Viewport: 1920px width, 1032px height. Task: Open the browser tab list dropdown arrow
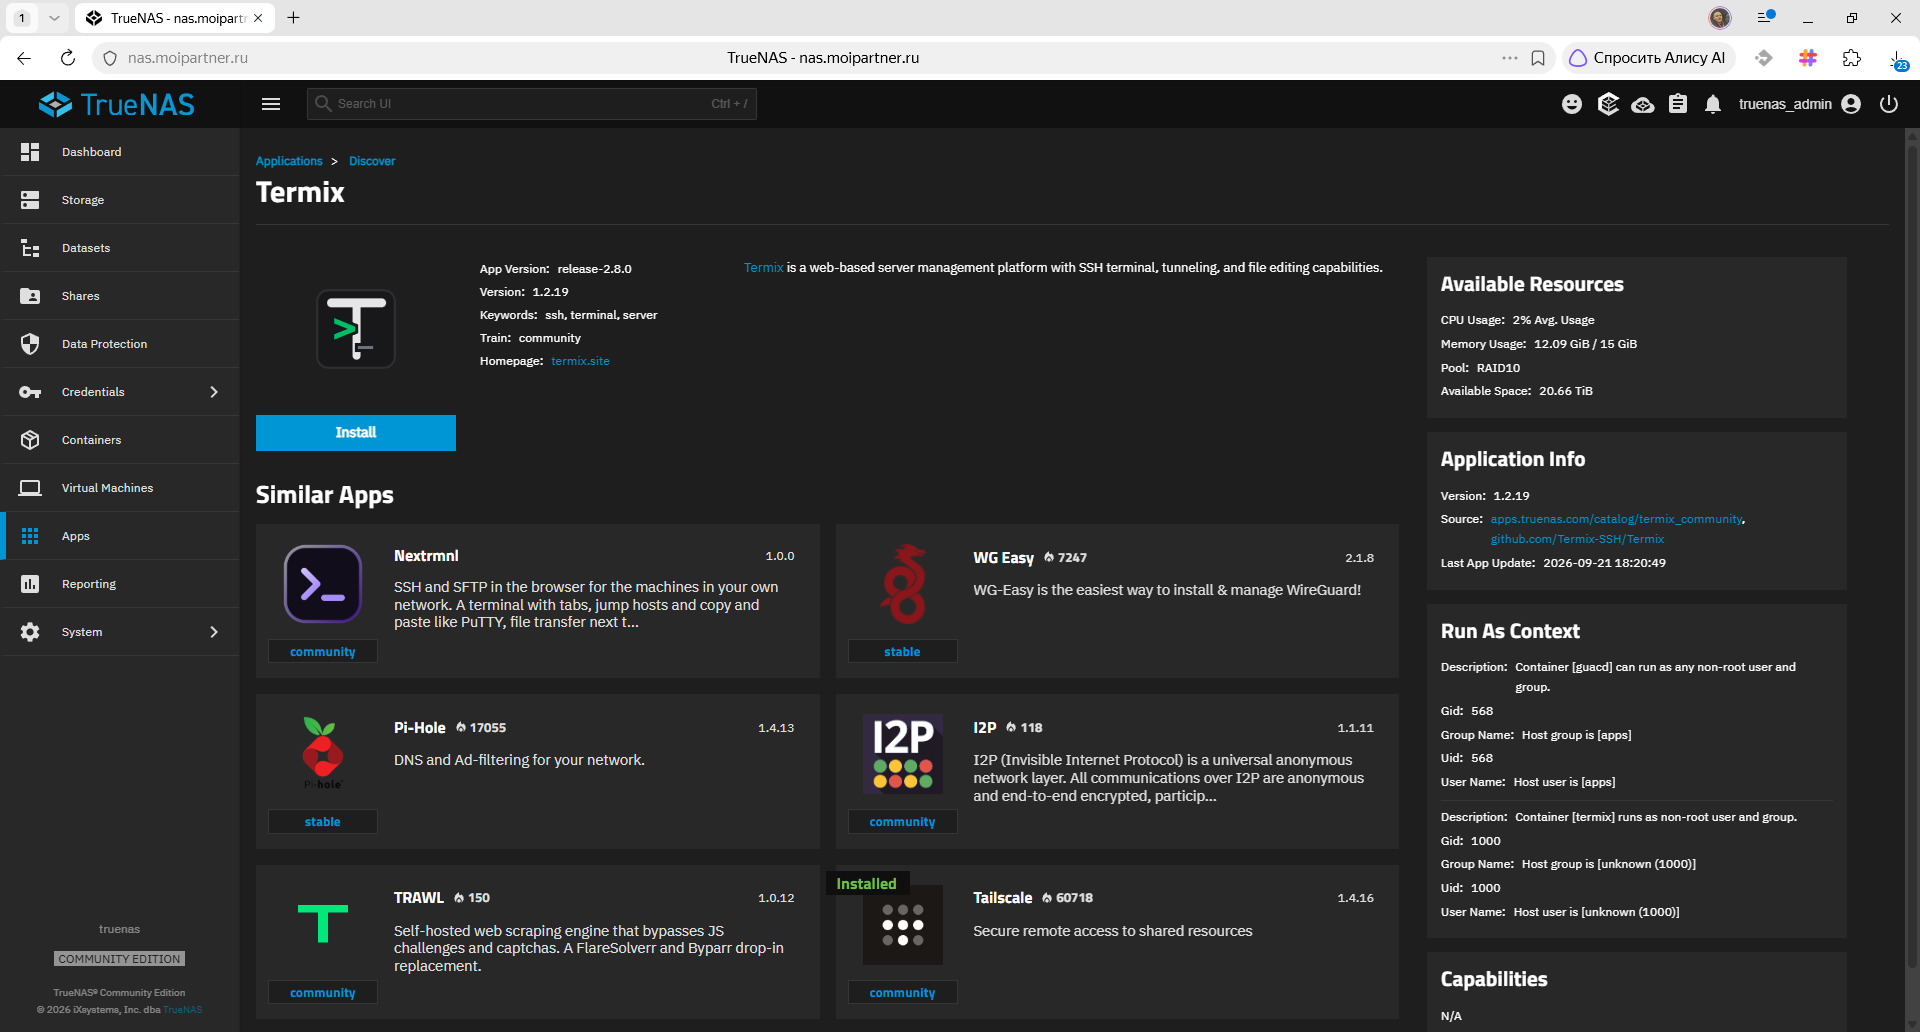(54, 18)
